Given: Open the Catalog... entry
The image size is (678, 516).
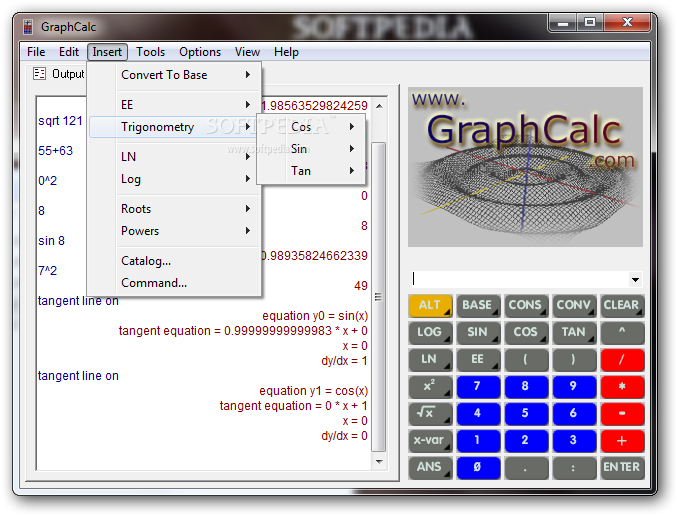Looking at the screenshot, I should click(175, 261).
